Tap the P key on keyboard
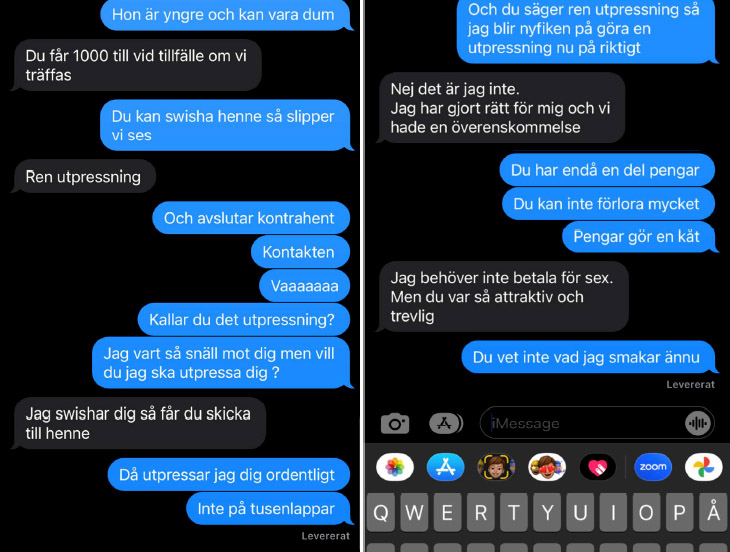This screenshot has width=730, height=552. point(680,513)
